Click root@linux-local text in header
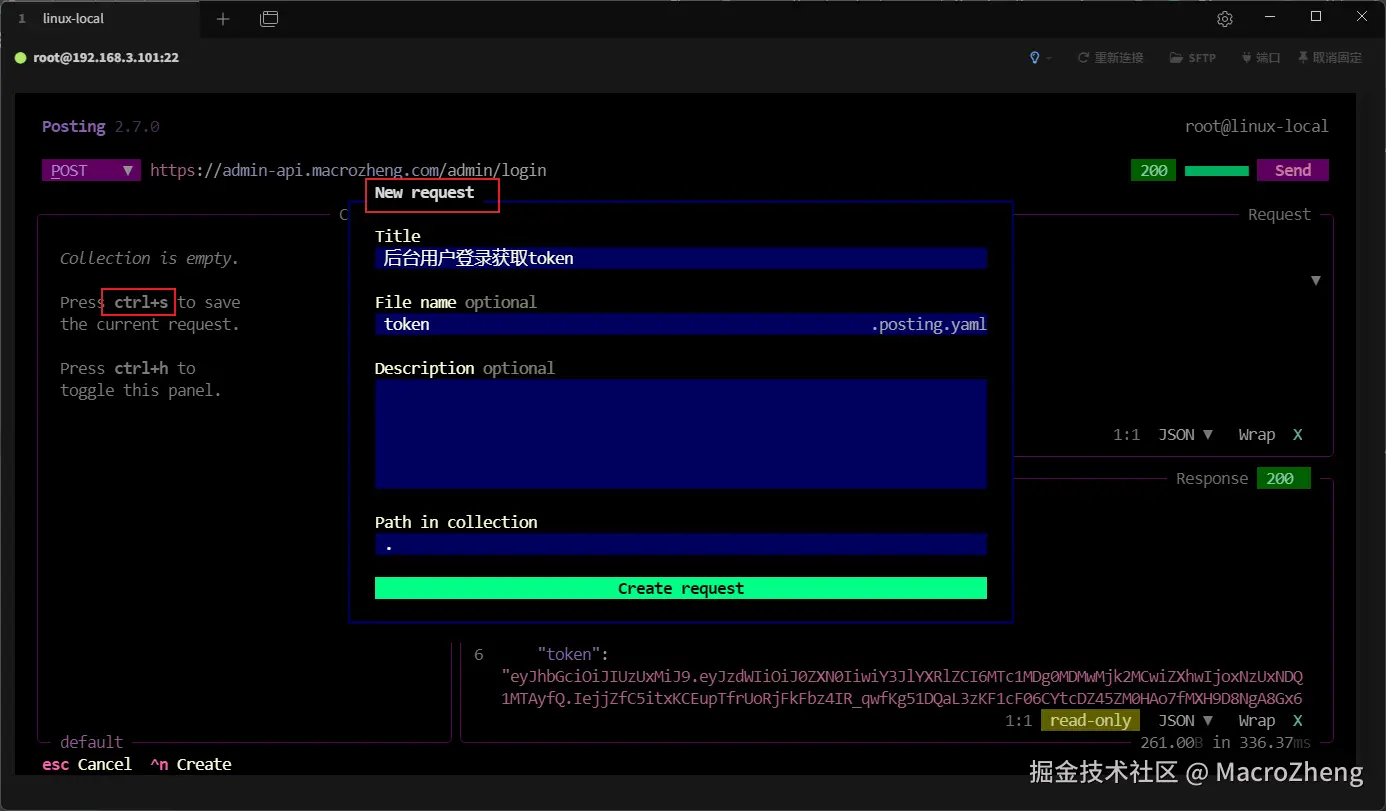1386x811 pixels. tap(1257, 126)
